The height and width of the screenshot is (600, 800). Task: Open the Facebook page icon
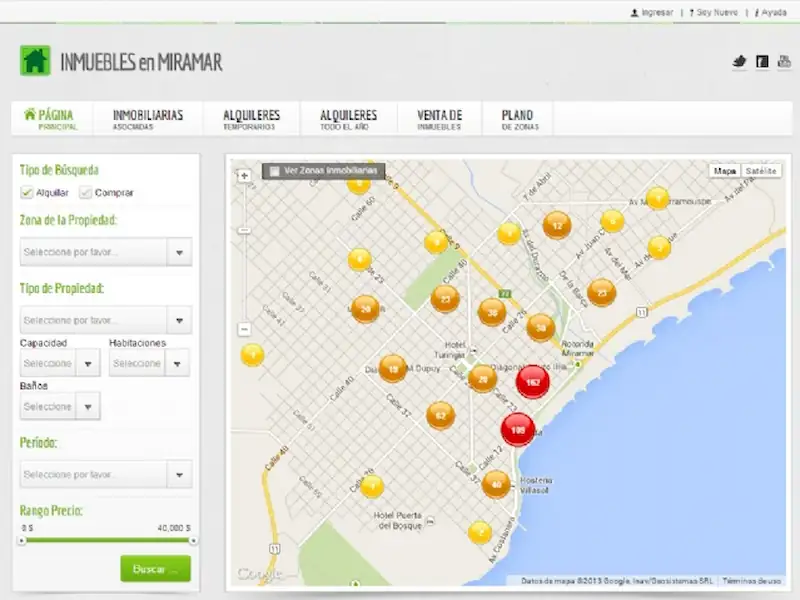click(762, 61)
